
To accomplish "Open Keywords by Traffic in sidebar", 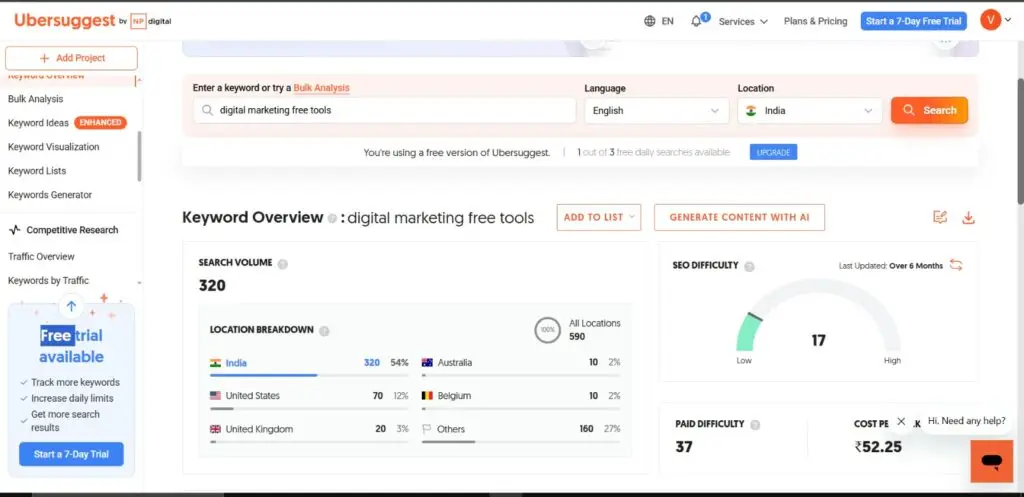I will (x=48, y=281).
